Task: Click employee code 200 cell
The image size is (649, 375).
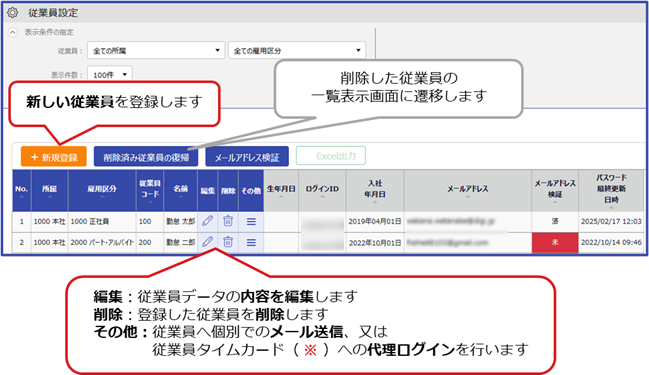Action: (x=149, y=243)
